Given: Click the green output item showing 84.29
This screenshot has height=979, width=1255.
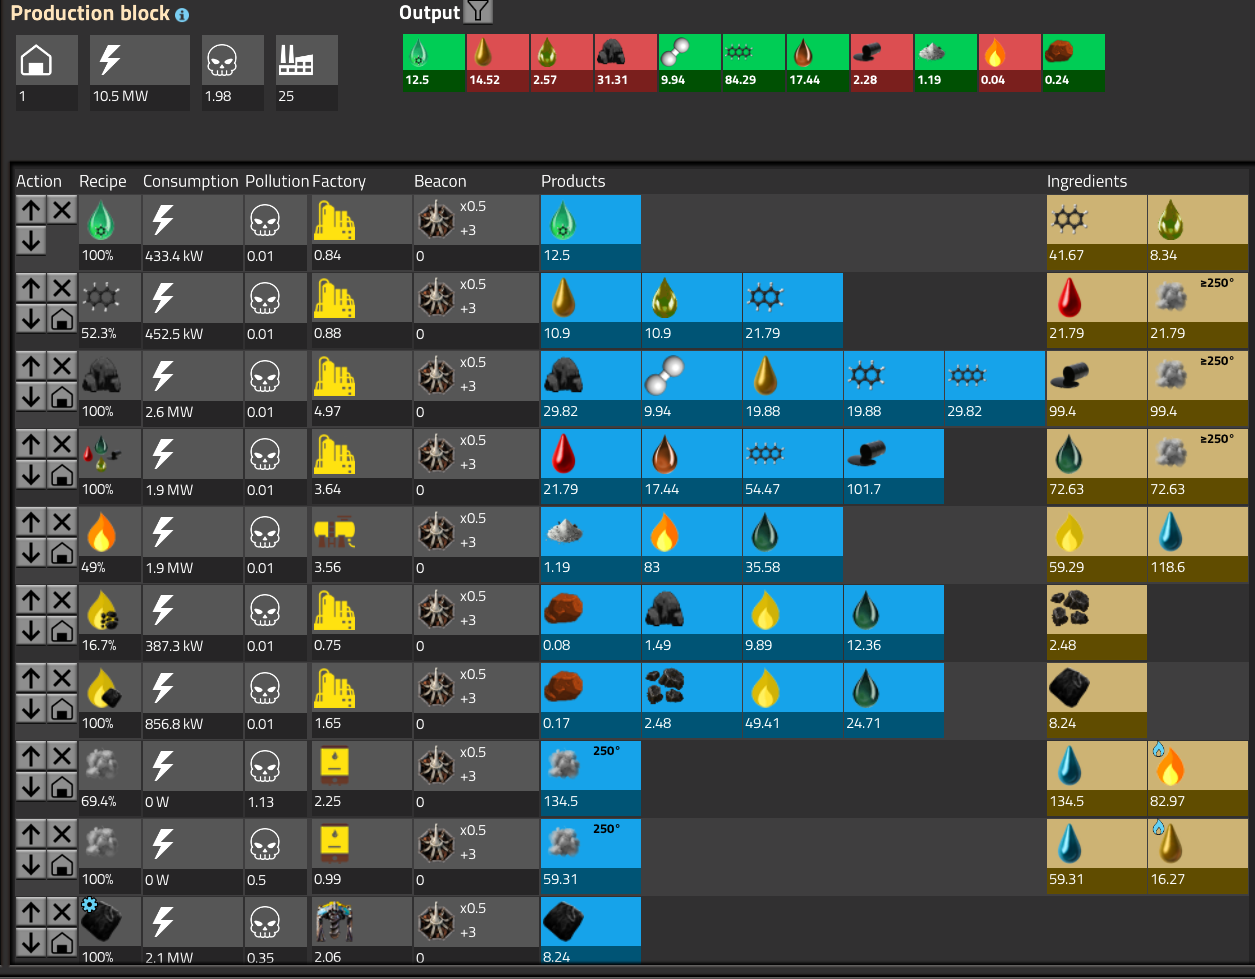Looking at the screenshot, I should [x=753, y=61].
